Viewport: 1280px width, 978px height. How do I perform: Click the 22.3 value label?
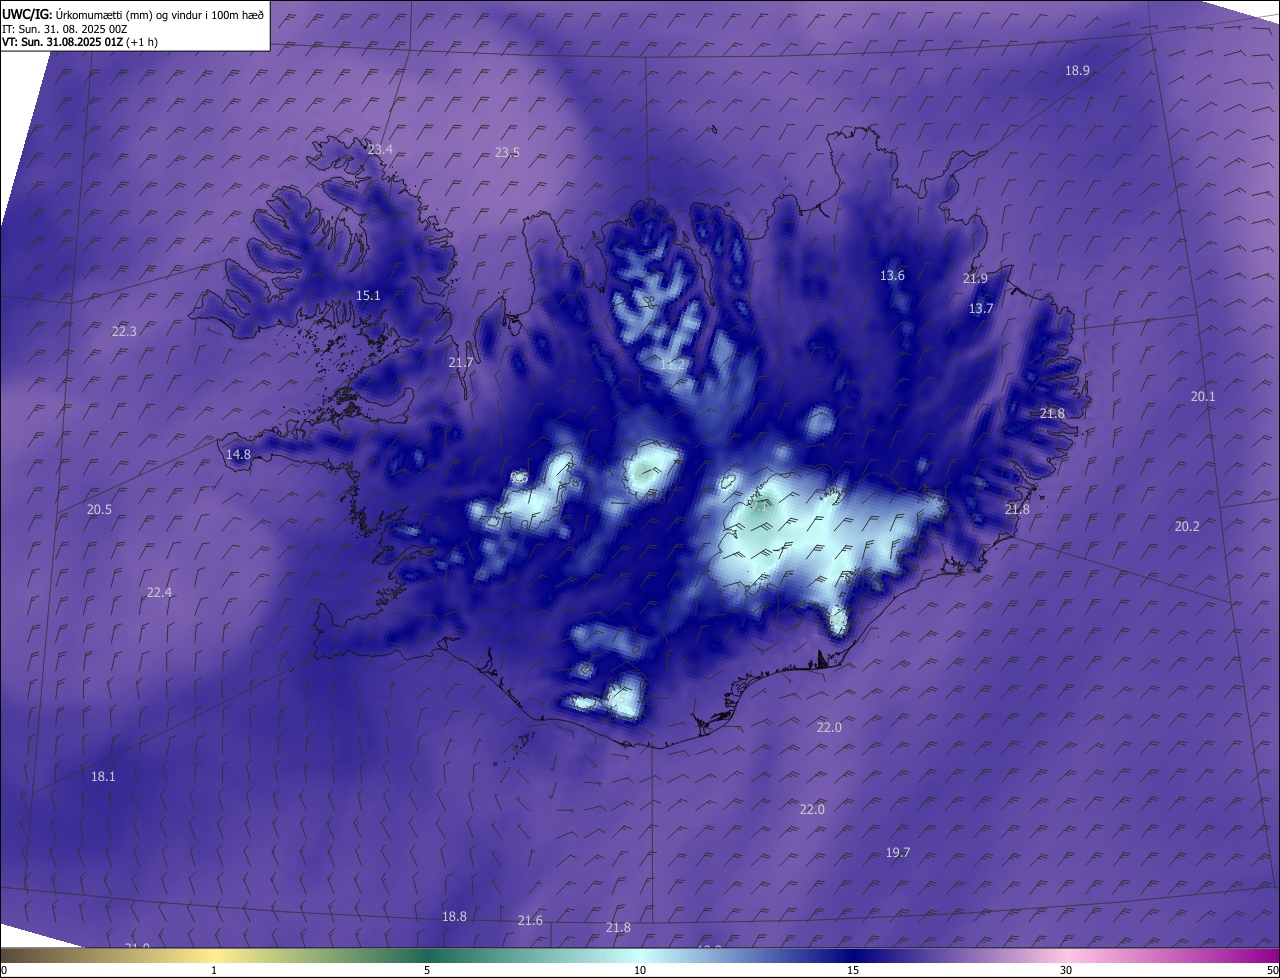point(124,331)
